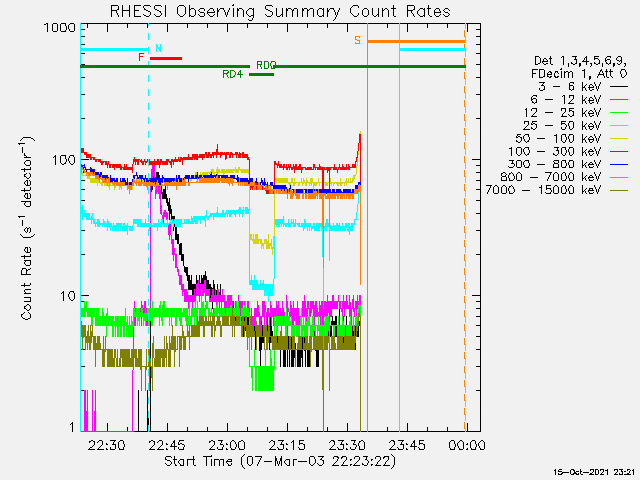The height and width of the screenshot is (480, 640).
Task: Click the 'Start Time (07-Mar-03 22:23:22)' axis title
Action: point(280,461)
